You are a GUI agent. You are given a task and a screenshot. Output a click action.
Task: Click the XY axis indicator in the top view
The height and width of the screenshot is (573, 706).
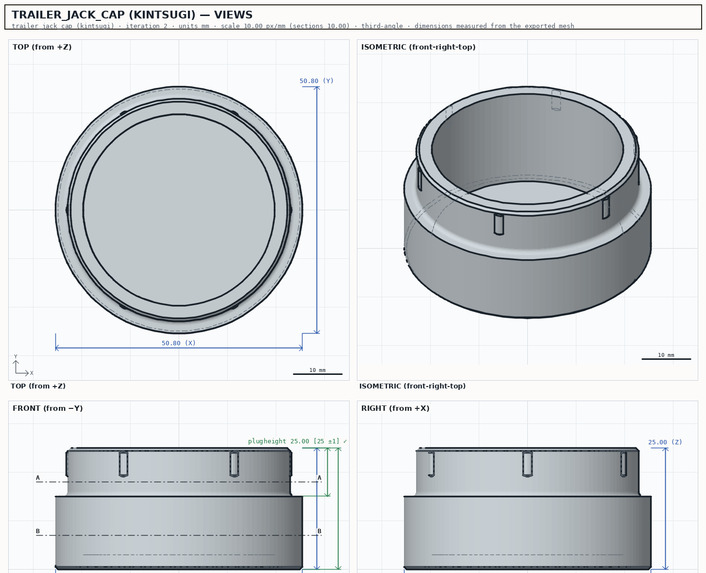(23, 365)
